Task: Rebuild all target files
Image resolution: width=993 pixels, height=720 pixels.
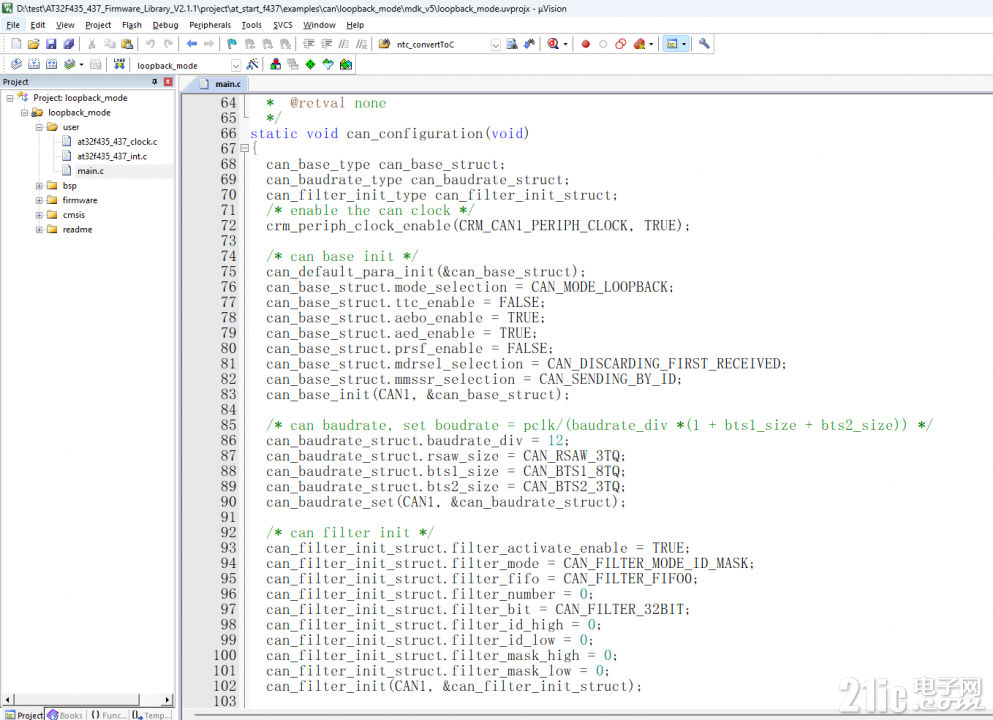Action: (51, 64)
